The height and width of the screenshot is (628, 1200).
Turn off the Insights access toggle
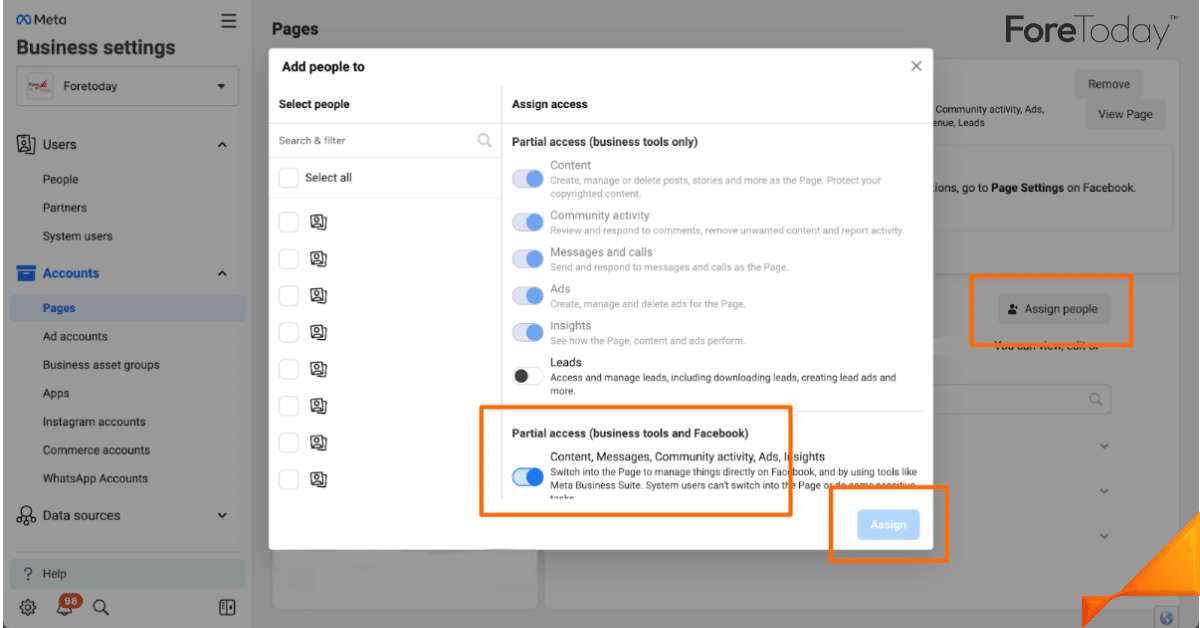pyautogui.click(x=527, y=332)
